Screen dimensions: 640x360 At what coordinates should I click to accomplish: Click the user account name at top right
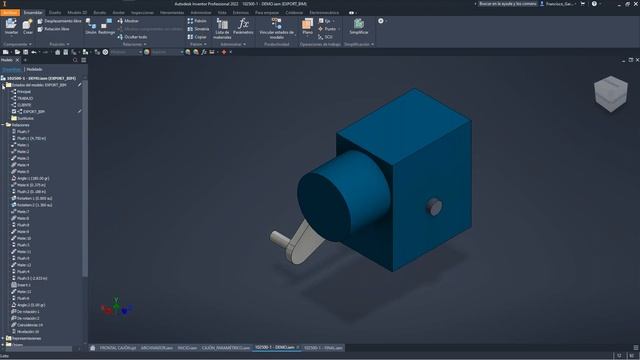coord(560,4)
